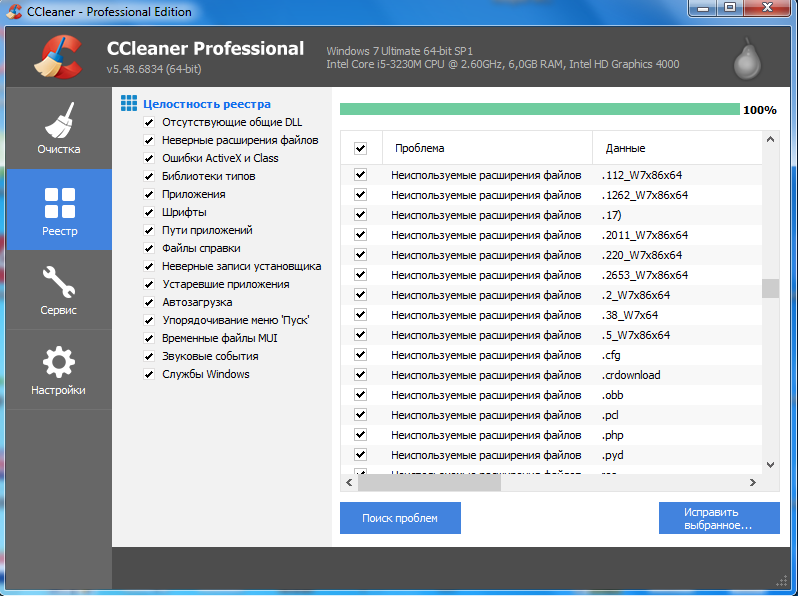Click the results list scroll-up arrow
Image resolution: width=798 pixels, height=596 pixels.
tap(771, 139)
